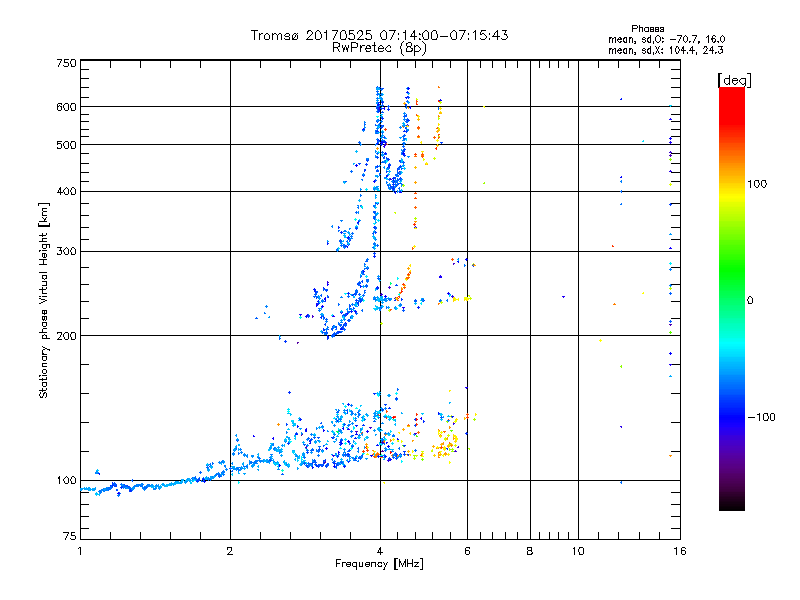Click the colorbar label "-100"

click(761, 417)
